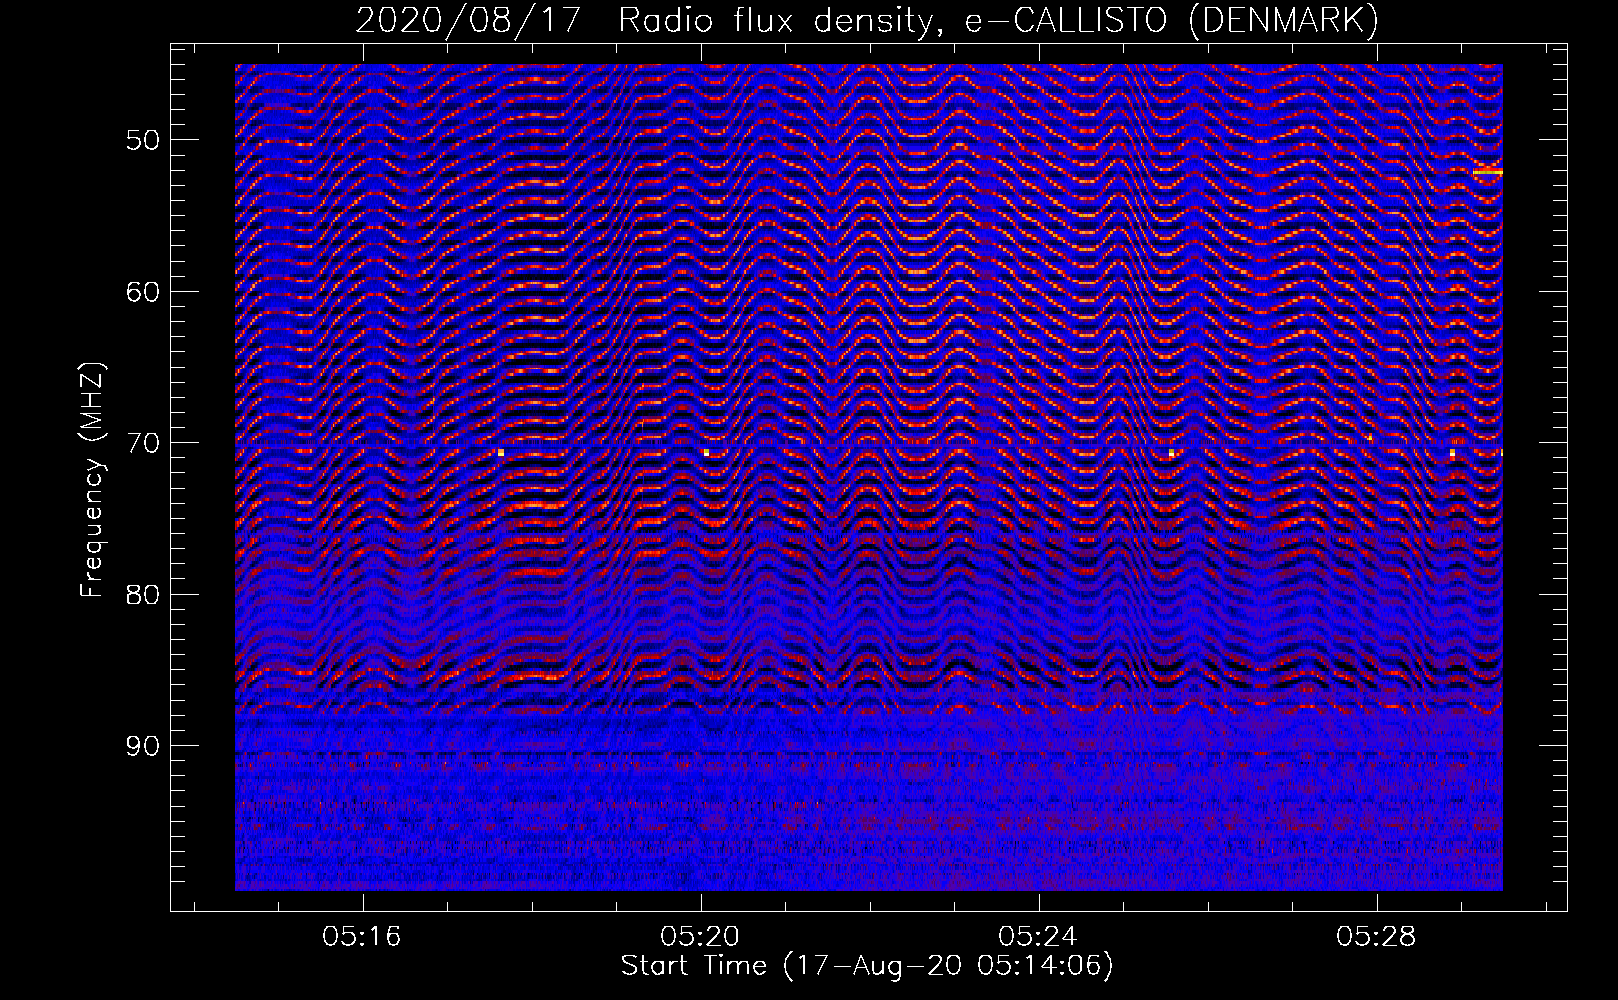Screen dimensions: 1618x1000
Task: Click the 05:16 time tick label
Action: click(362, 936)
